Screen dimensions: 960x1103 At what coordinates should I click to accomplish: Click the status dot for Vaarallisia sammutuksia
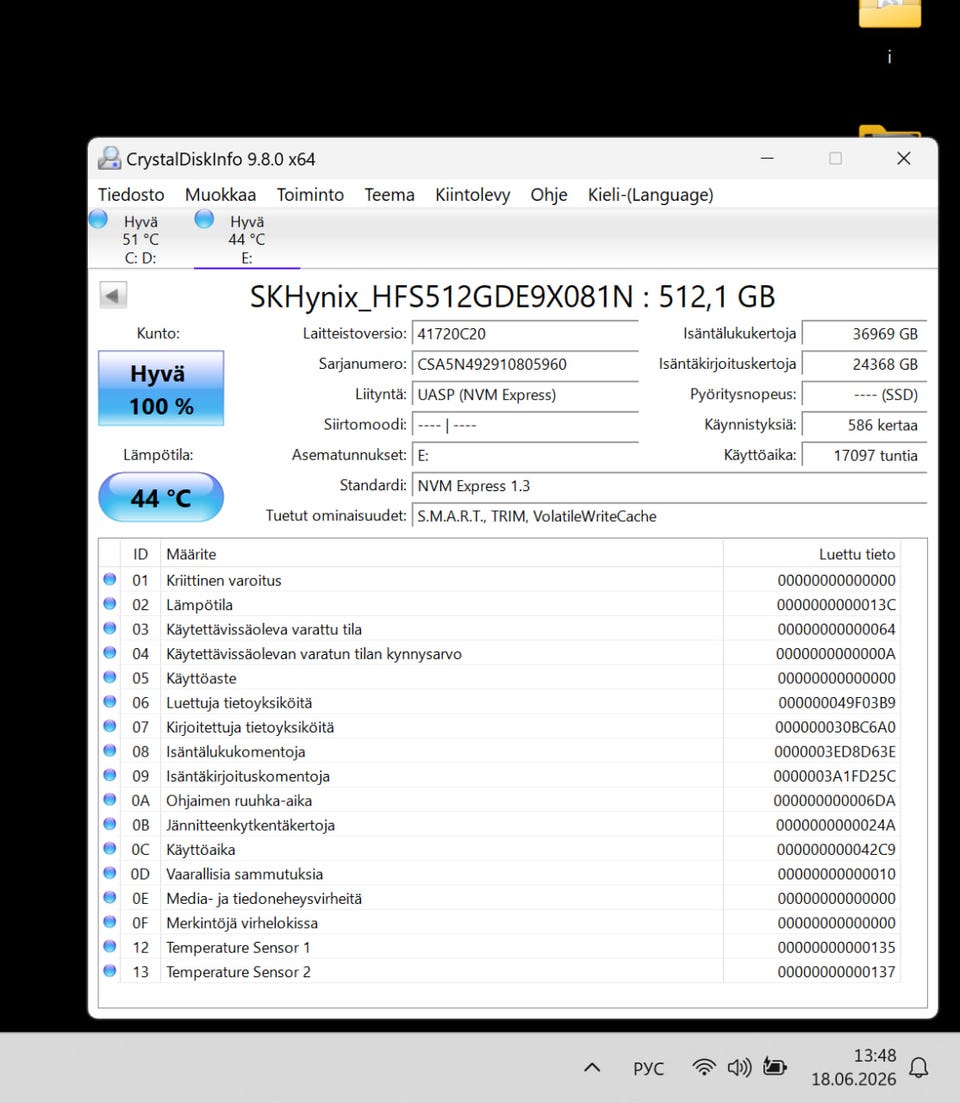coord(110,873)
